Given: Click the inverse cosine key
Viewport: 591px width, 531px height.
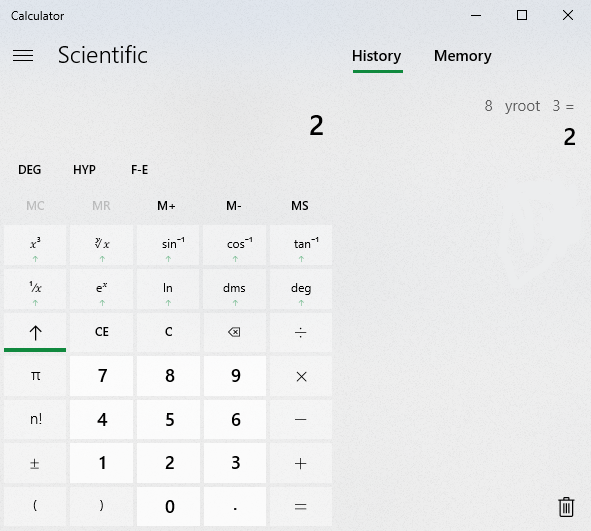Looking at the screenshot, I should tap(234, 245).
